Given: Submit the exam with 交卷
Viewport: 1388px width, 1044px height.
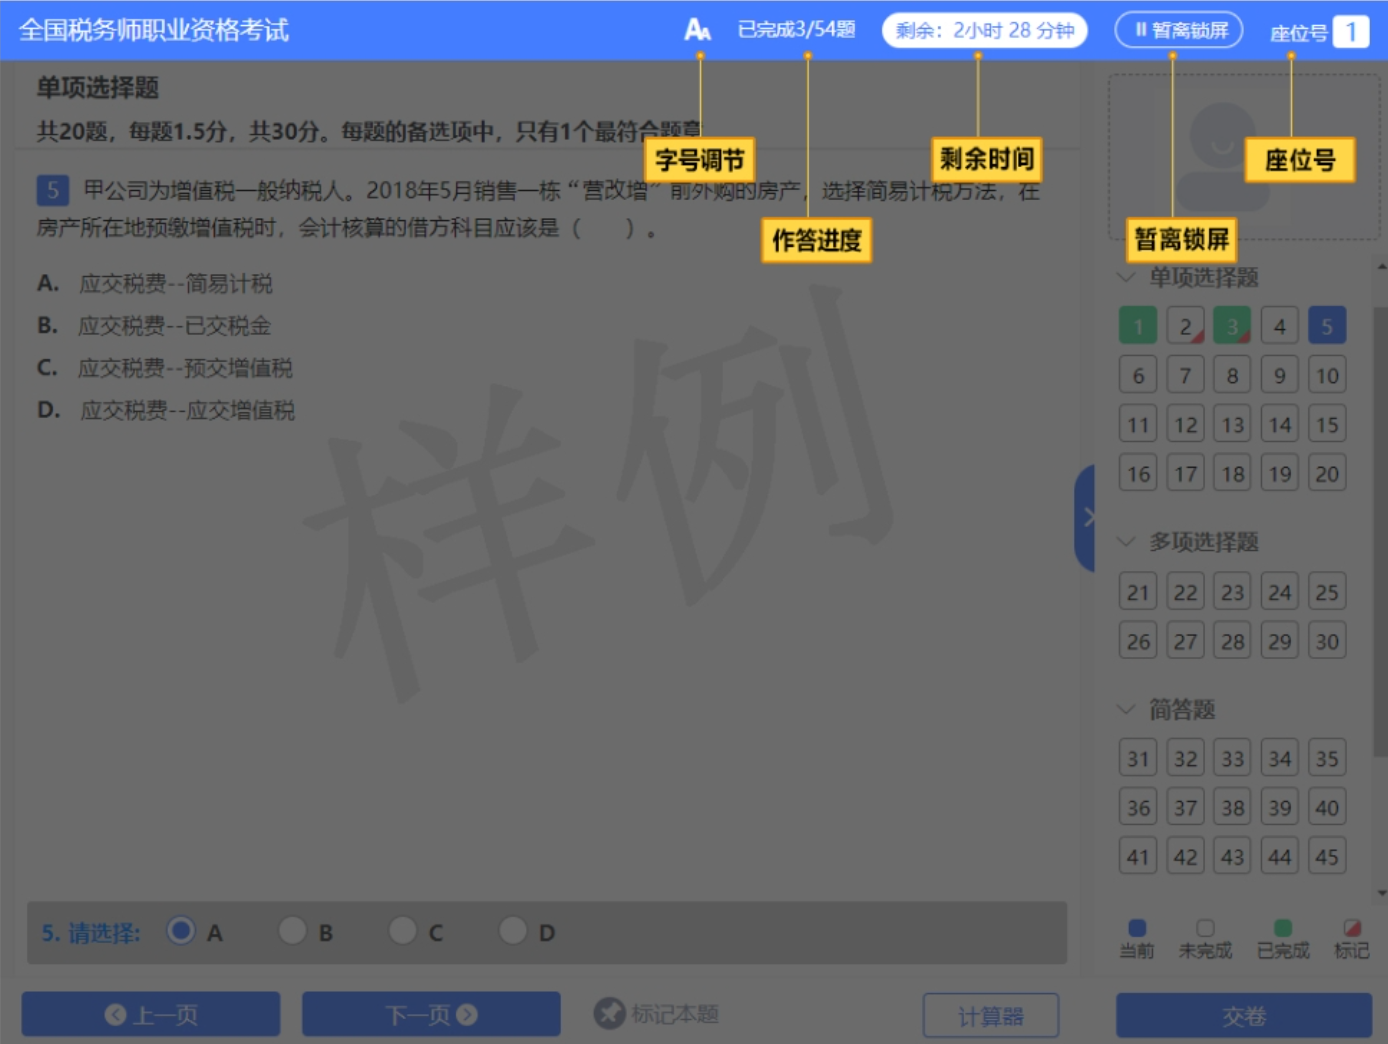Looking at the screenshot, I should tap(1244, 1016).
